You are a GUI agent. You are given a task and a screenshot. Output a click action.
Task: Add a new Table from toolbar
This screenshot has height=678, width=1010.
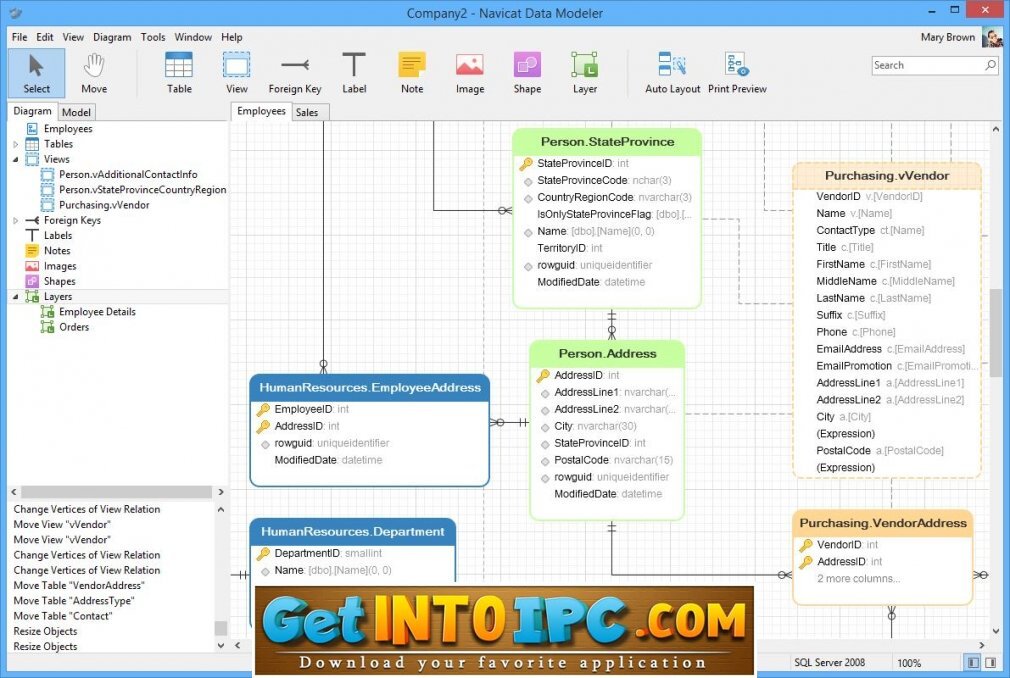(x=179, y=73)
